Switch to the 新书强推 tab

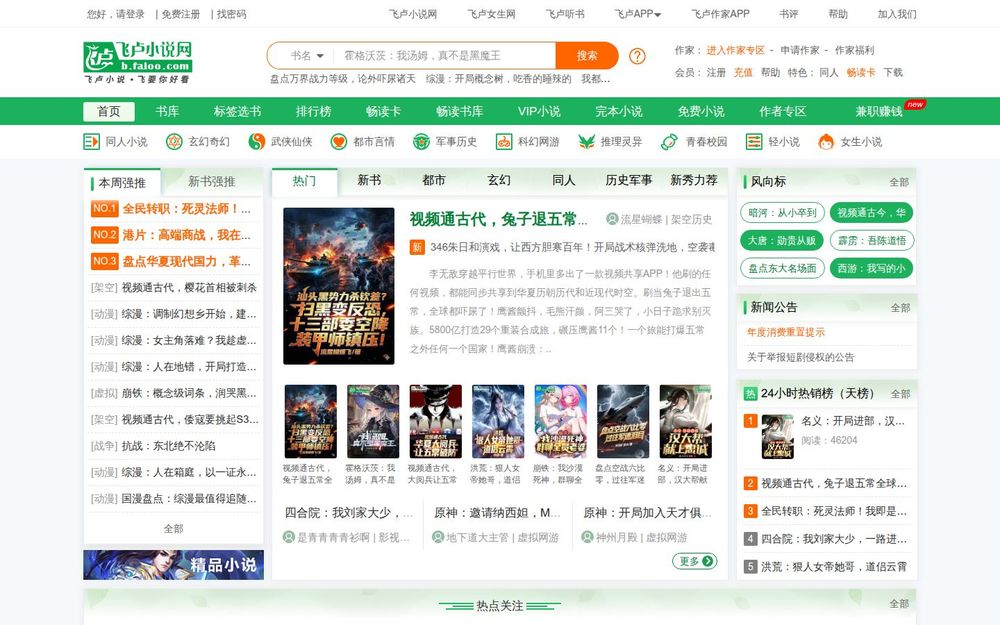click(212, 182)
